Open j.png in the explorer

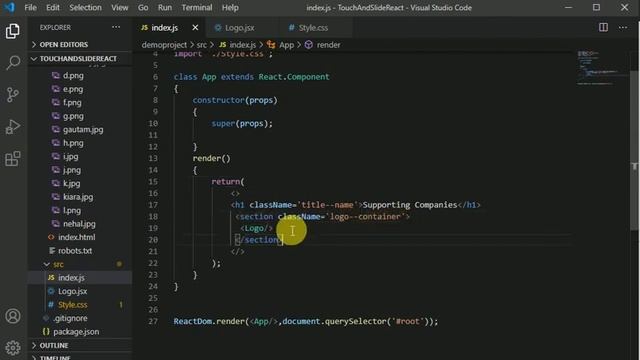[x=72, y=170]
